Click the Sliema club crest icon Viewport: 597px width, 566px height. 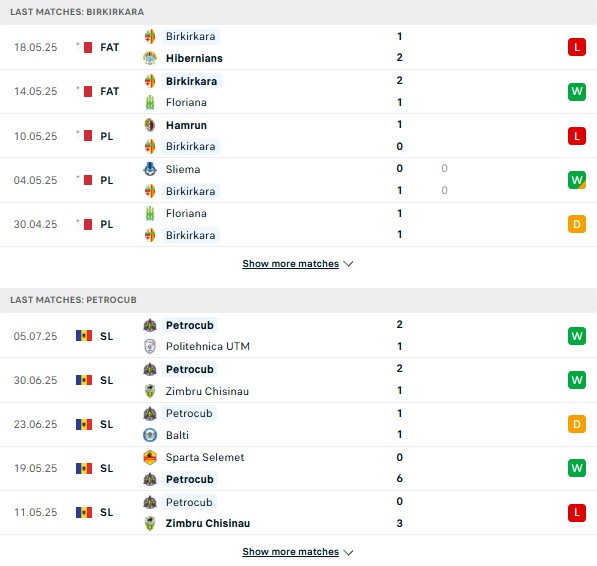click(150, 169)
